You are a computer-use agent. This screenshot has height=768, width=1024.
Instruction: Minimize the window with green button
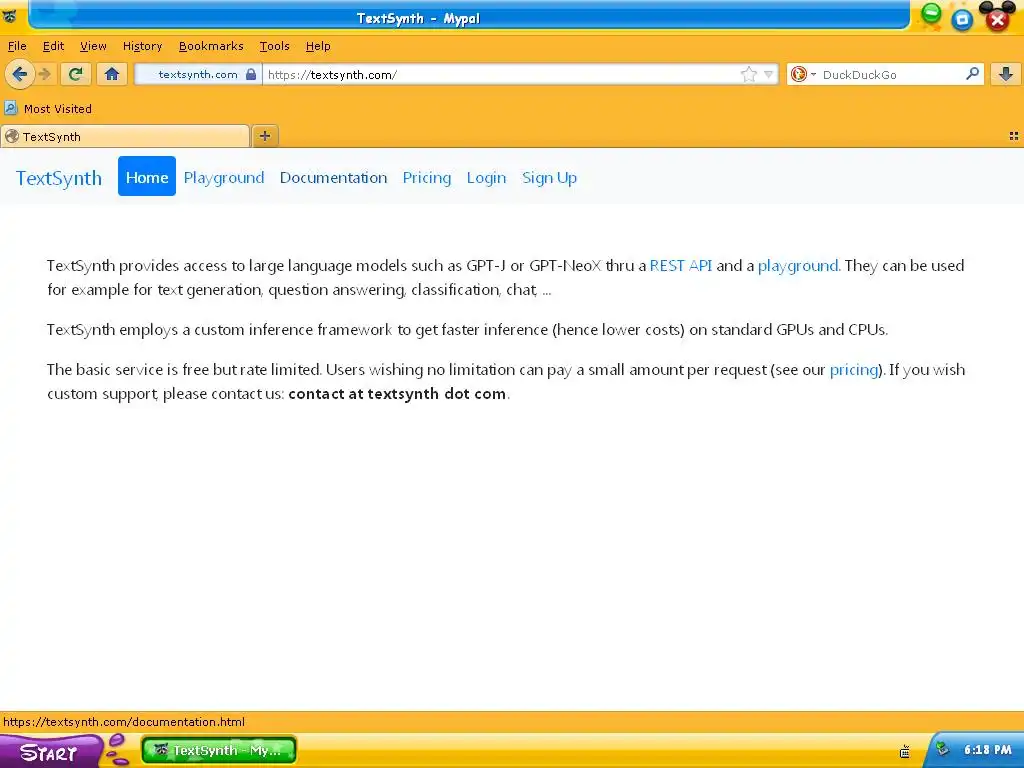pyautogui.click(x=931, y=14)
